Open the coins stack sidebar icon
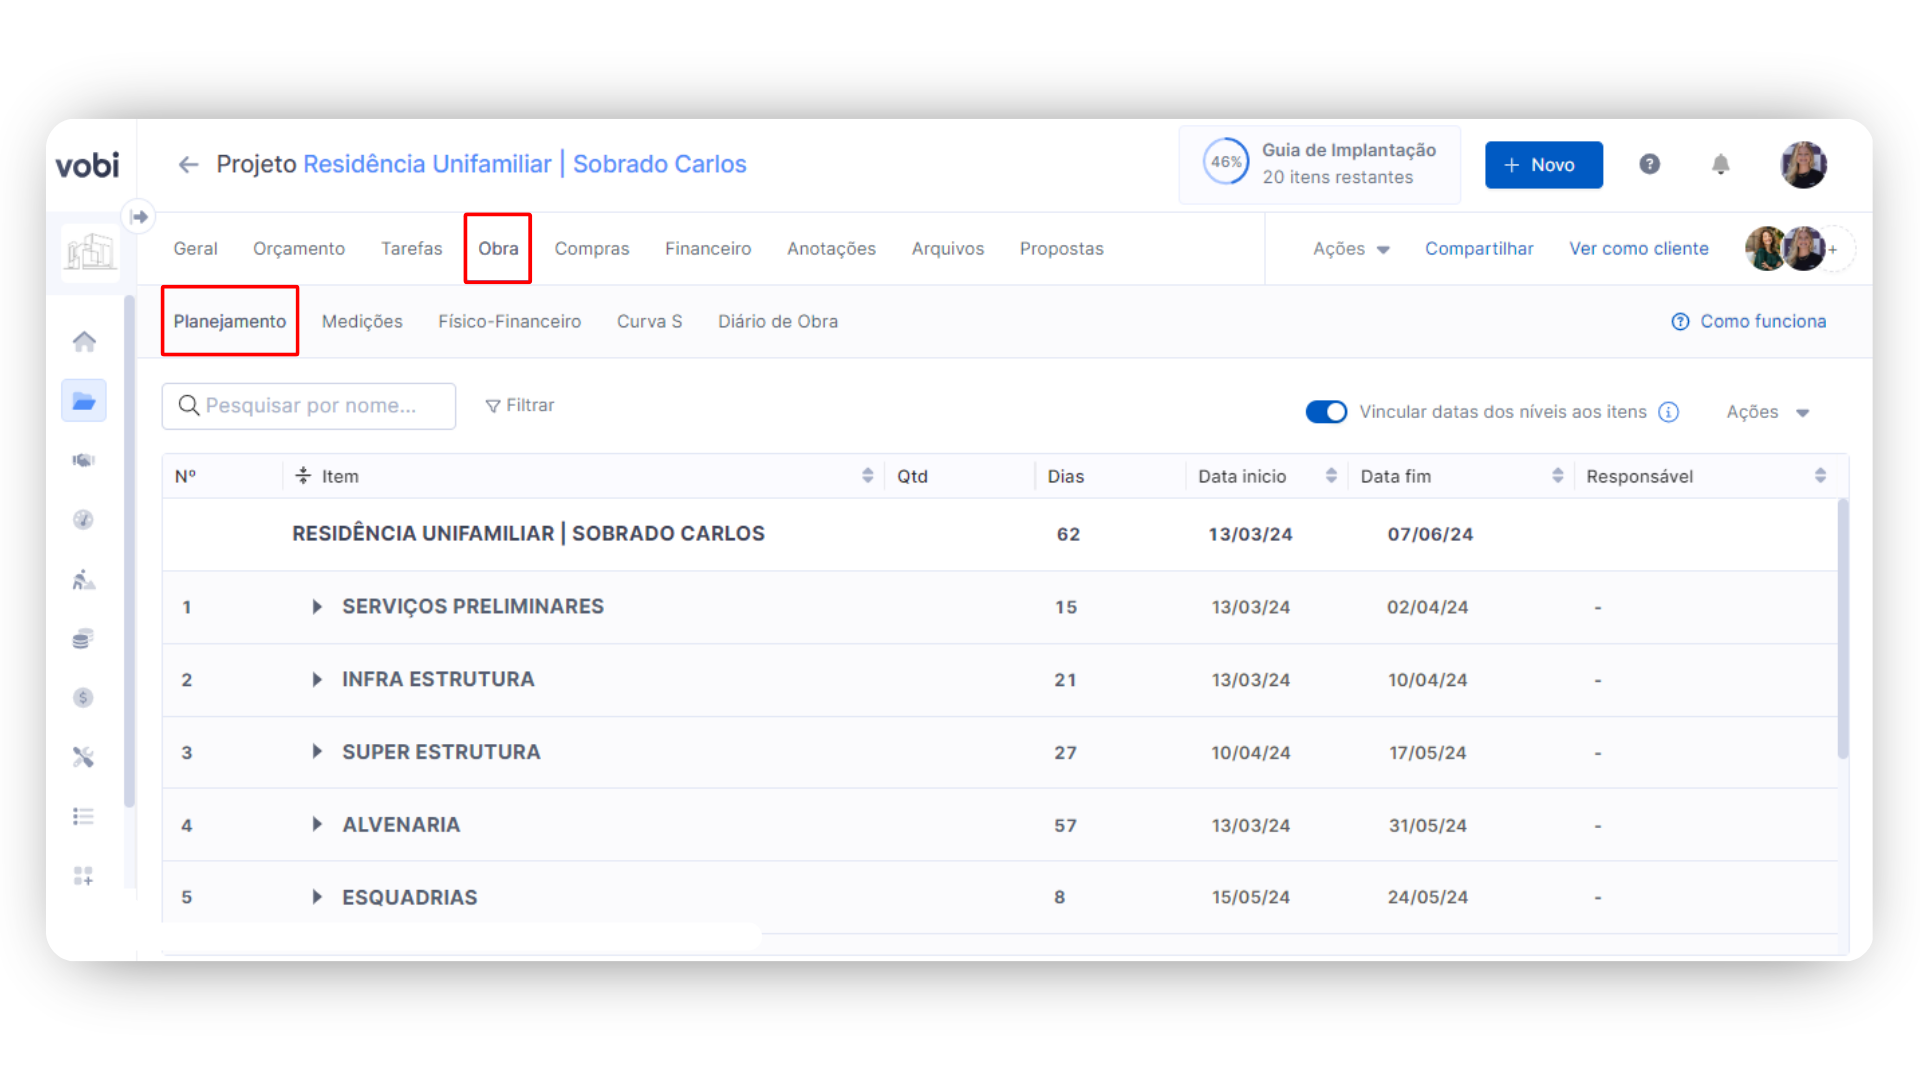Viewport: 1920px width, 1080px height. tap(84, 638)
